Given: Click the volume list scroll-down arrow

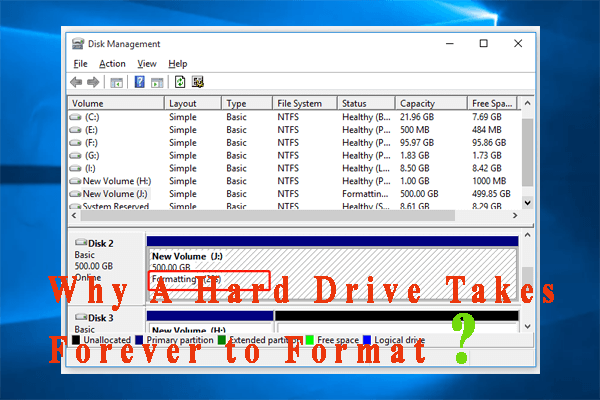Looking at the screenshot, I should (x=527, y=202).
